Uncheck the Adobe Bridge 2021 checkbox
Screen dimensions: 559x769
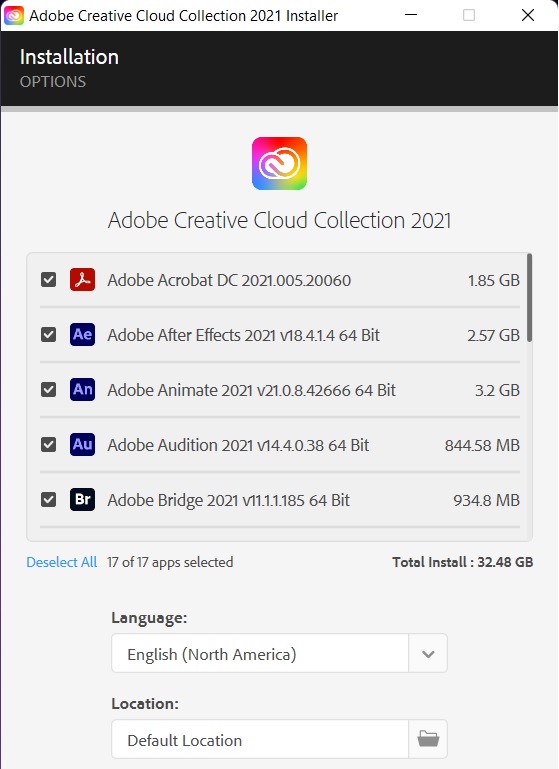(x=48, y=499)
